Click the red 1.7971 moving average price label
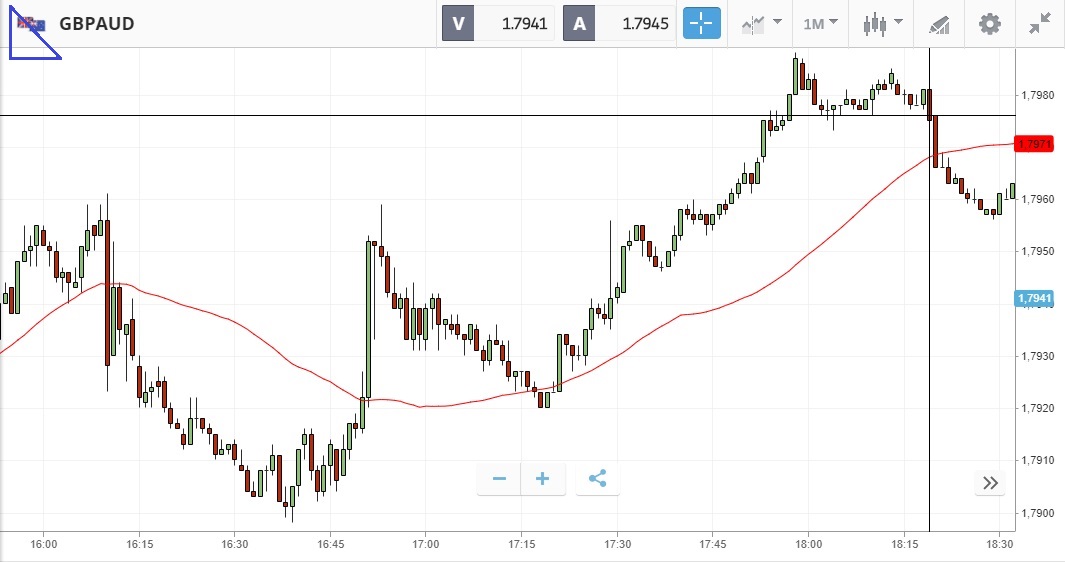The width and height of the screenshot is (1065, 562). pyautogui.click(x=1034, y=144)
